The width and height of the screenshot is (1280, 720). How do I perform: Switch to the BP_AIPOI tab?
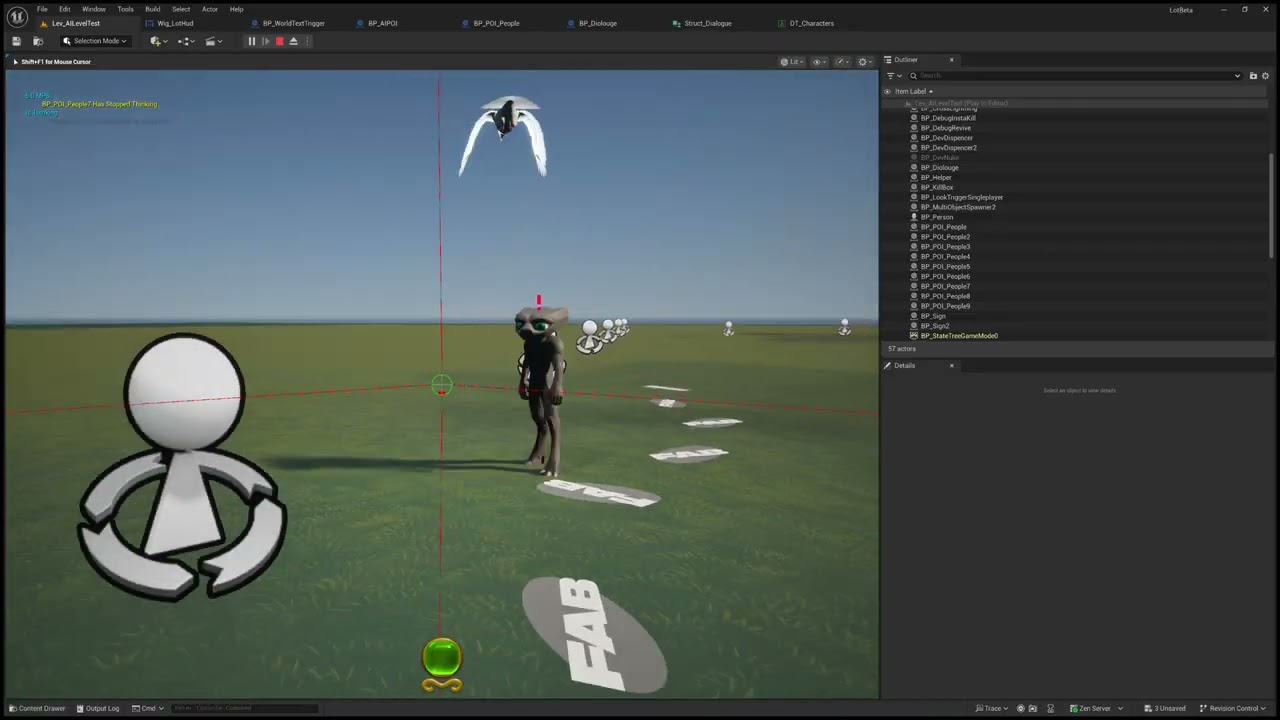pos(382,23)
